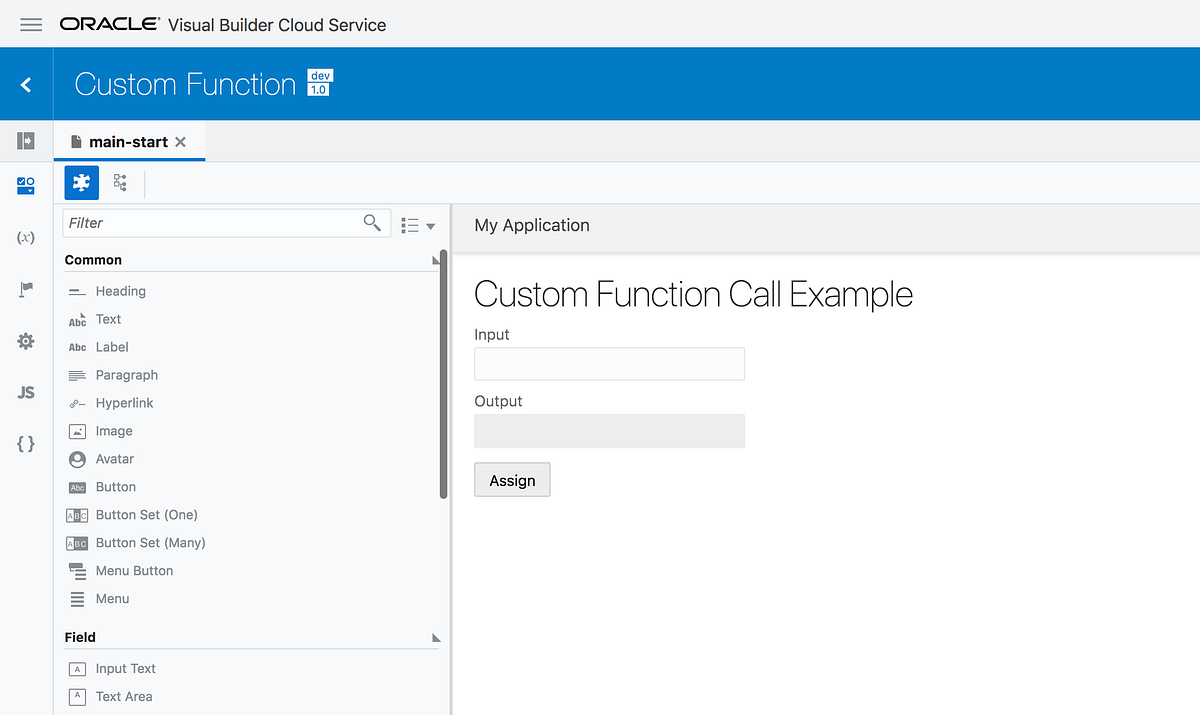Open the JSON curly braces panel

pyautogui.click(x=25, y=443)
